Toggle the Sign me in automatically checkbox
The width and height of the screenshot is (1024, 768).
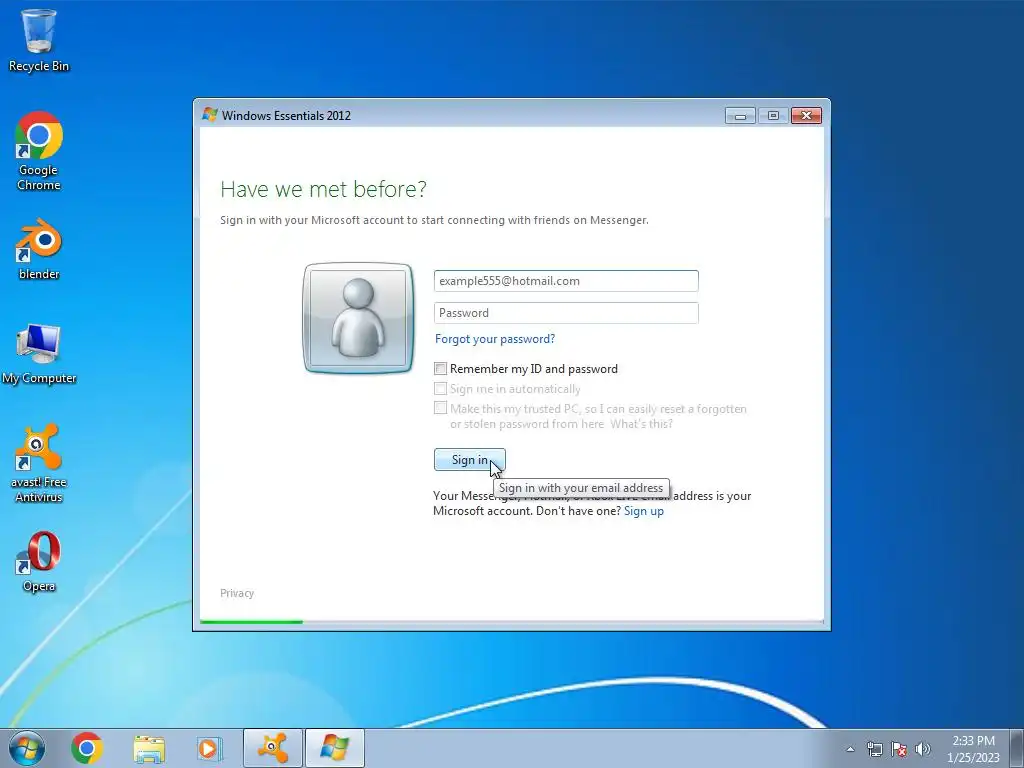point(441,389)
